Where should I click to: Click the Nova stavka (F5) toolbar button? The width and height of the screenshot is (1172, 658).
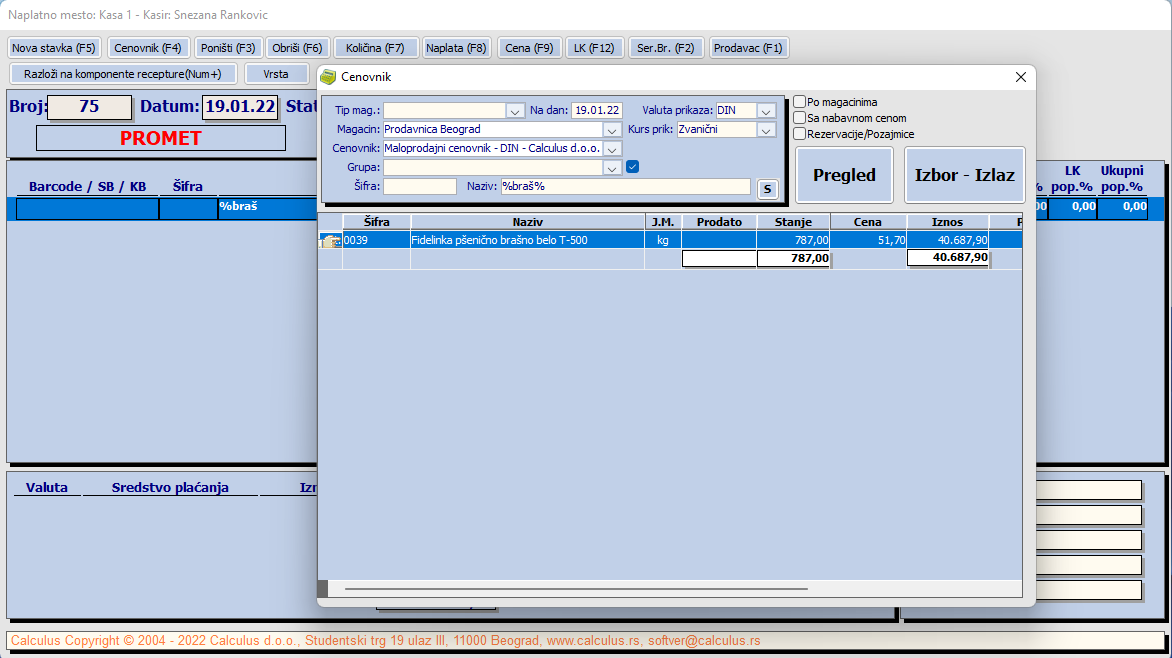coord(54,48)
